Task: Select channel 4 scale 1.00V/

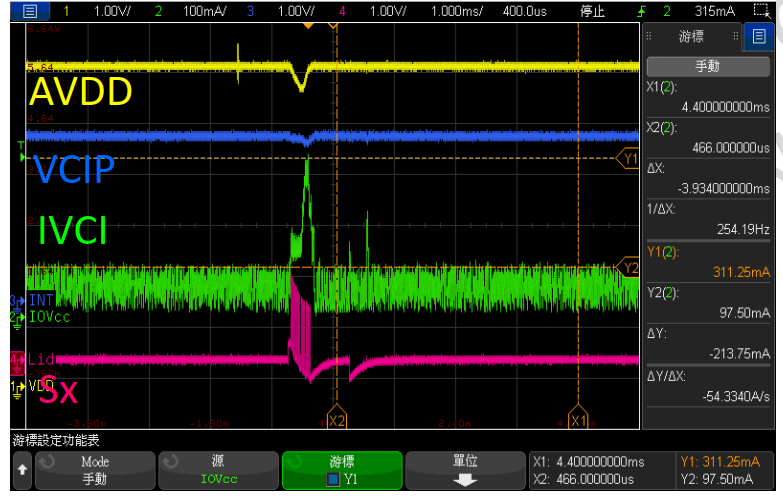Action: (388, 11)
